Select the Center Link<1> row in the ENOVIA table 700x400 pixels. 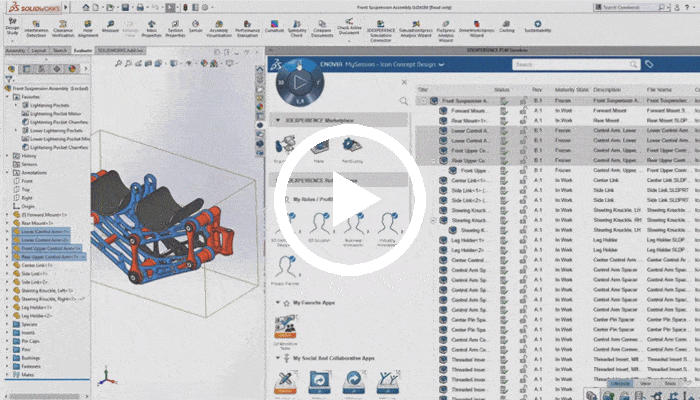click(x=558, y=180)
